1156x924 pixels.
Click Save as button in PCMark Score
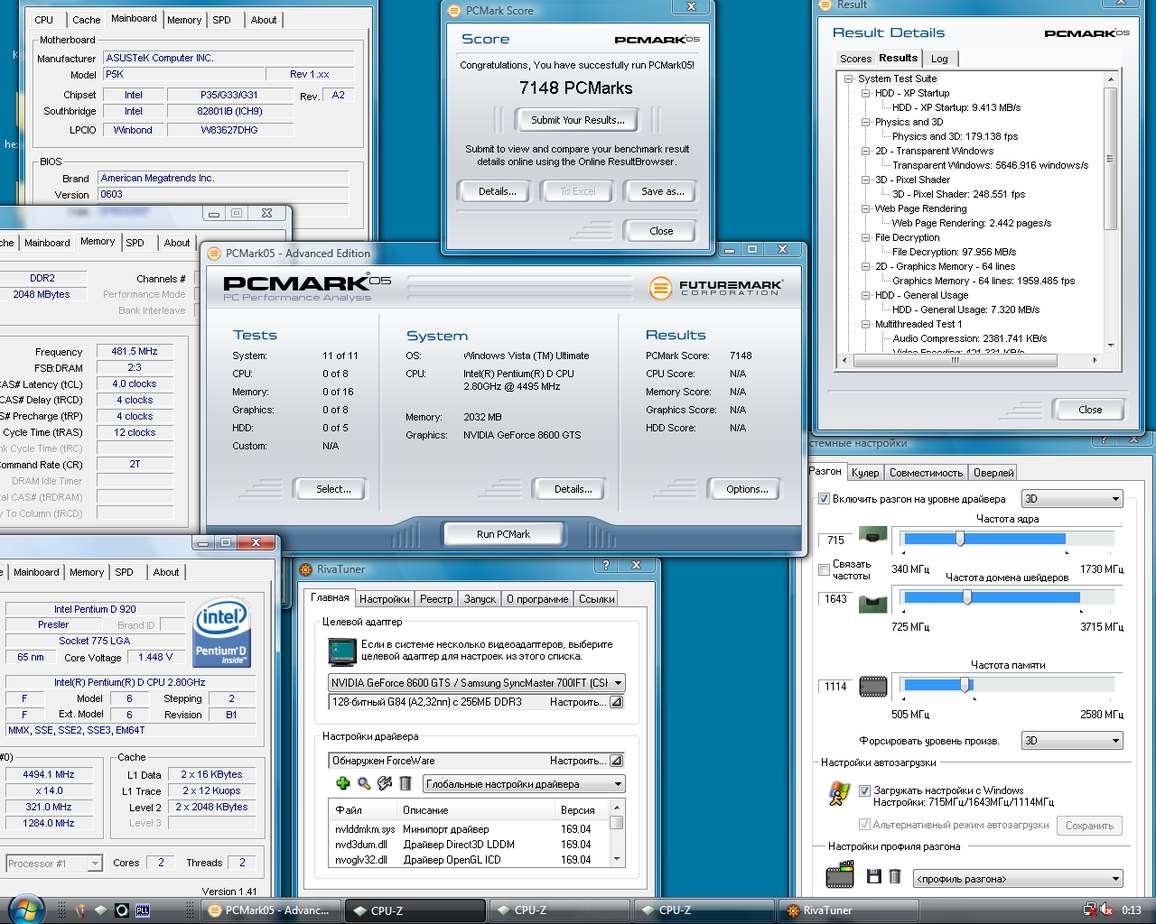point(662,192)
